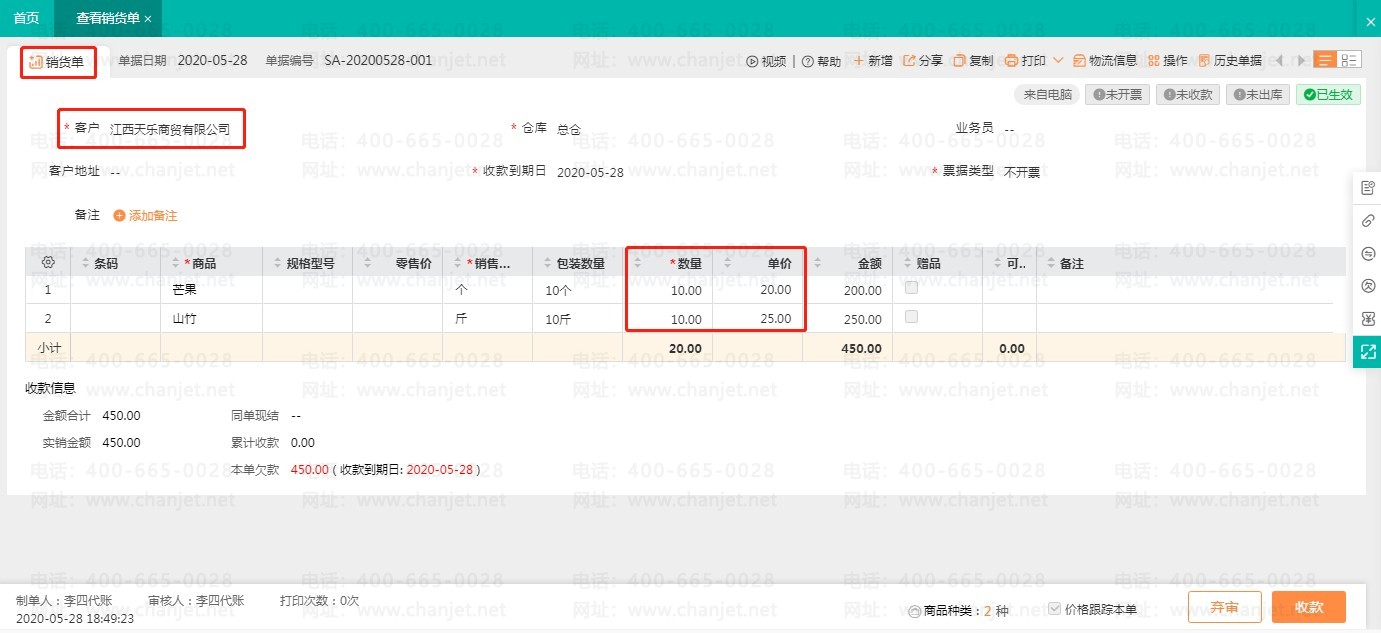Click the teal fullscreen expand icon
The height and width of the screenshot is (633, 1381).
tap(1367, 352)
